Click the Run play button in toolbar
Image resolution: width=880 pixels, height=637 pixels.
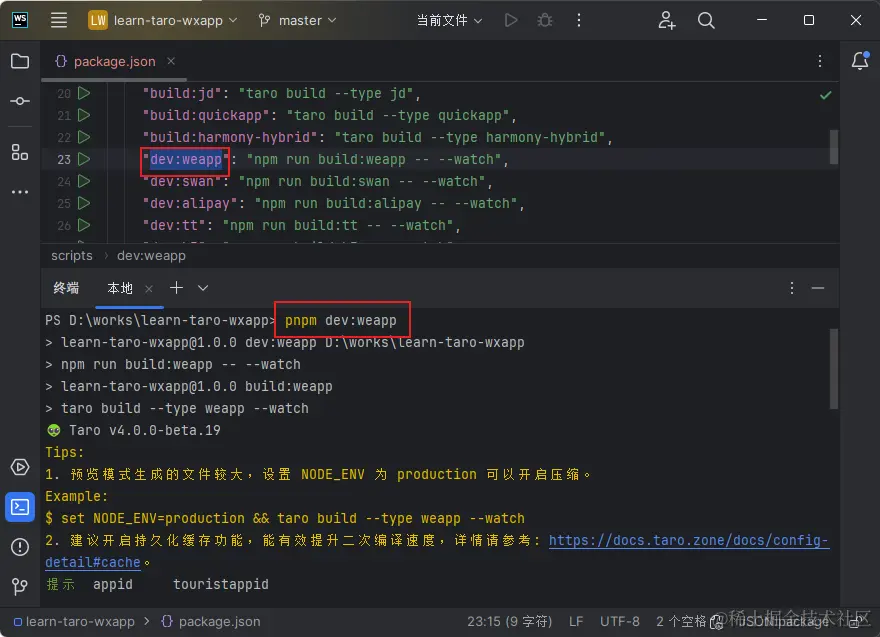pyautogui.click(x=511, y=21)
